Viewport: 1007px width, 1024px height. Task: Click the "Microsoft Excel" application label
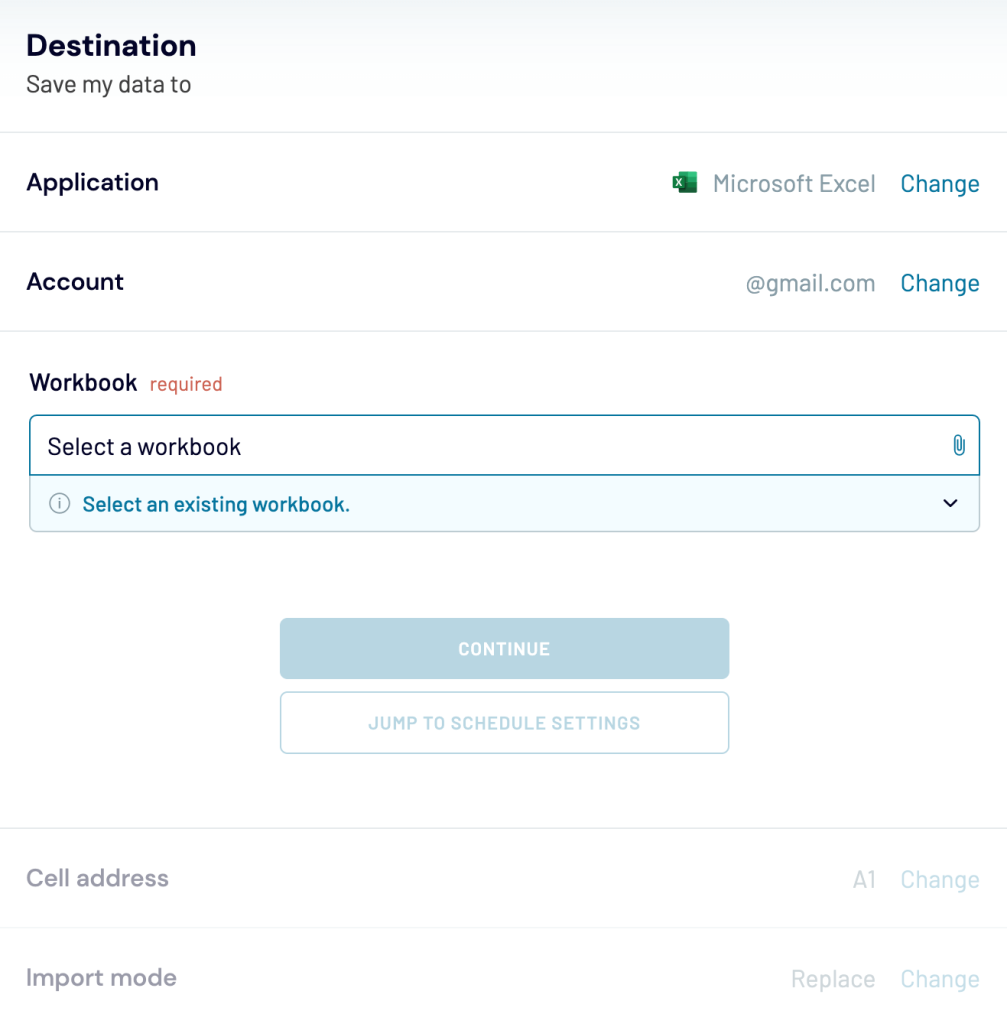tap(793, 183)
